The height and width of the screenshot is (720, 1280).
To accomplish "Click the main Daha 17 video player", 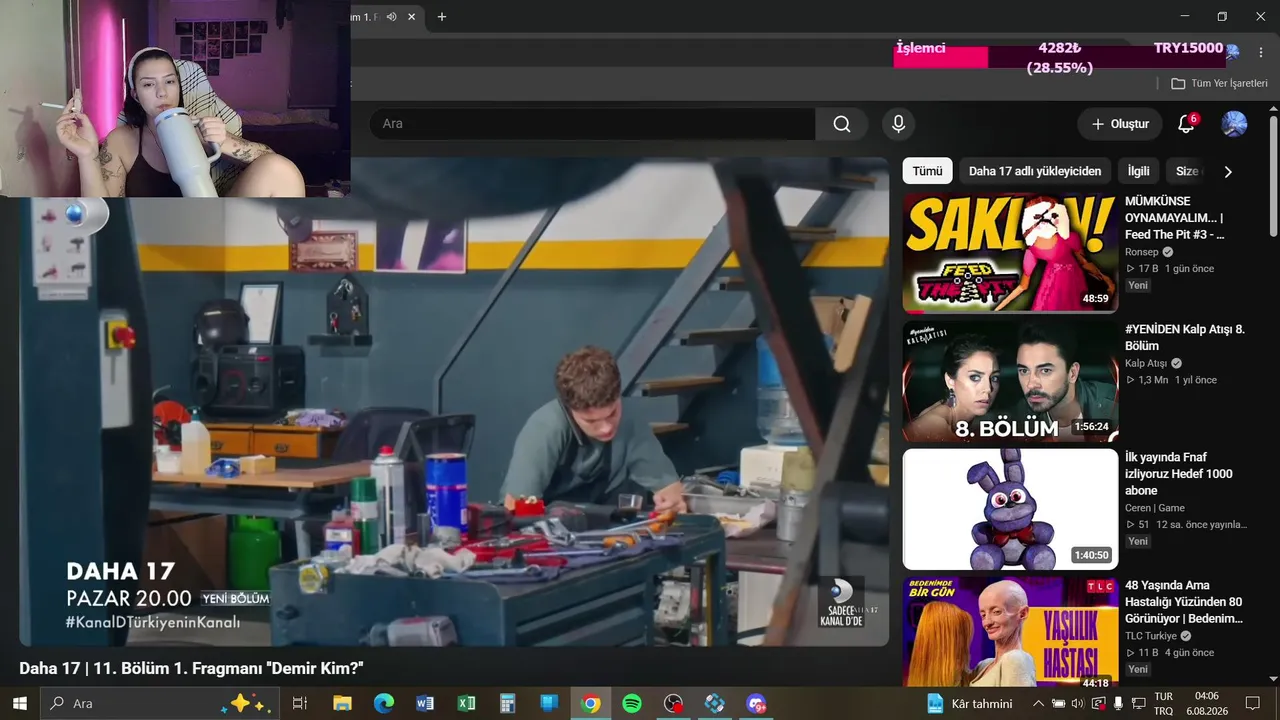I will pyautogui.click(x=454, y=402).
